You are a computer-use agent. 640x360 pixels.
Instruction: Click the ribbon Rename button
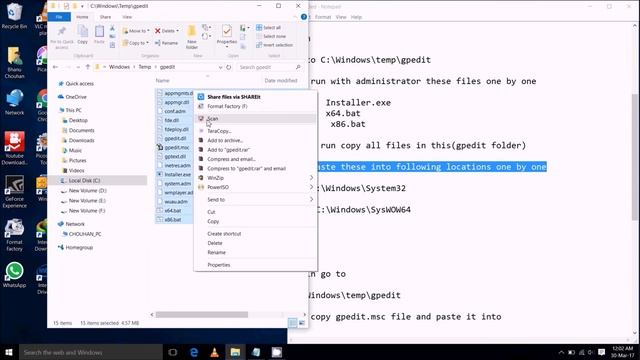pos(167,43)
